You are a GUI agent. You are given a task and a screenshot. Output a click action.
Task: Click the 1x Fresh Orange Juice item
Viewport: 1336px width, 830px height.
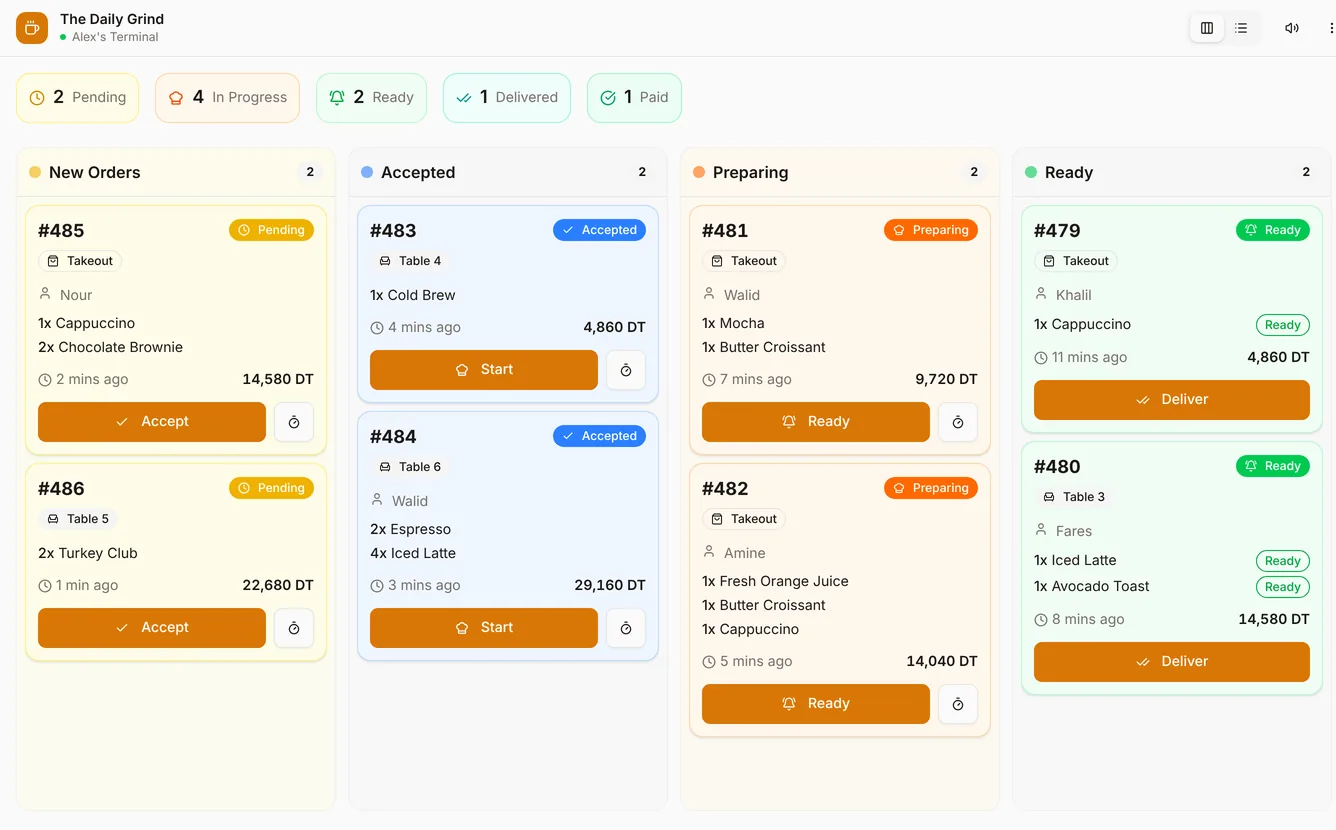pos(775,582)
